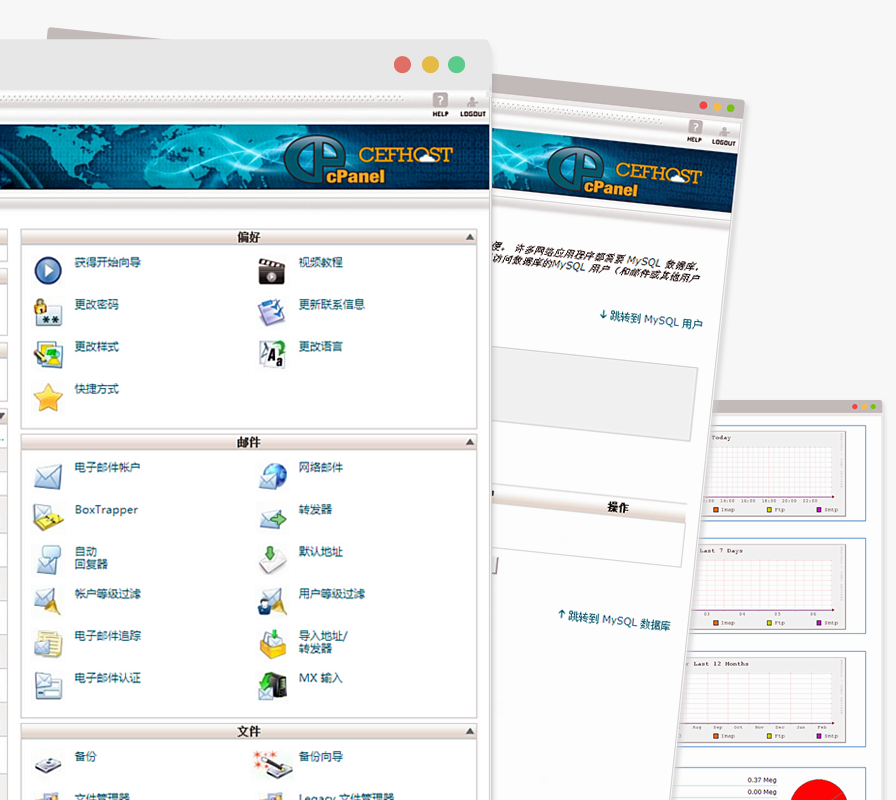Viewport: 896px width, 800px height.
Task: Jump to 跳转到 MySQL 数据库 link
Action: 614,620
